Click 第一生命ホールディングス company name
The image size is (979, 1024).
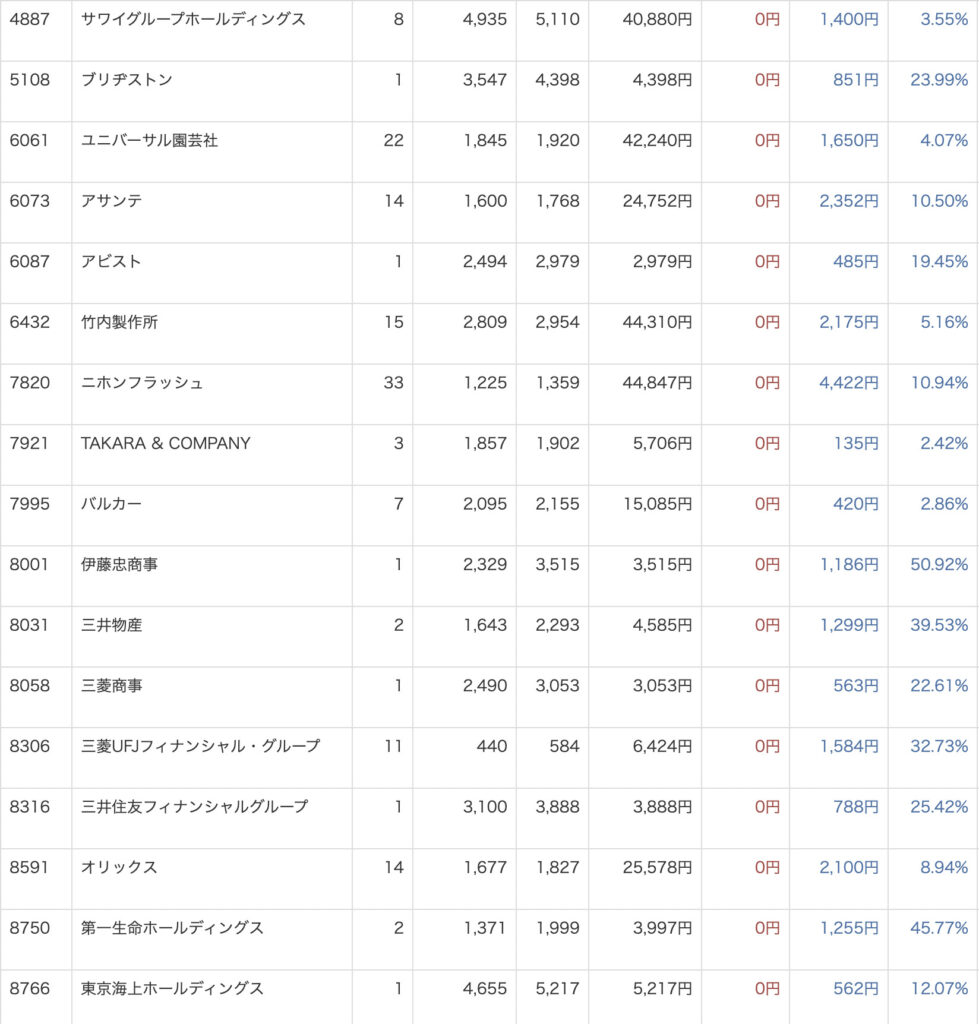click(172, 929)
